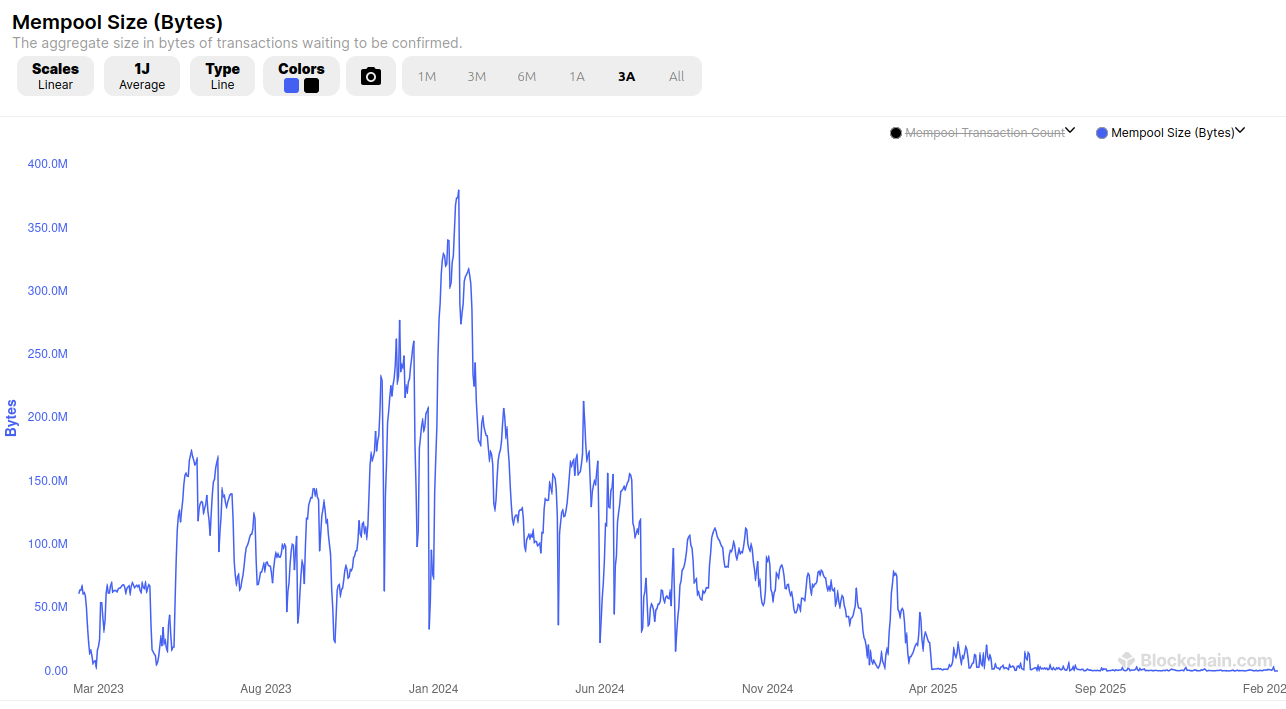The image size is (1286, 709).
Task: Toggle Mempool Transaction Count legend dot
Action: 896,133
